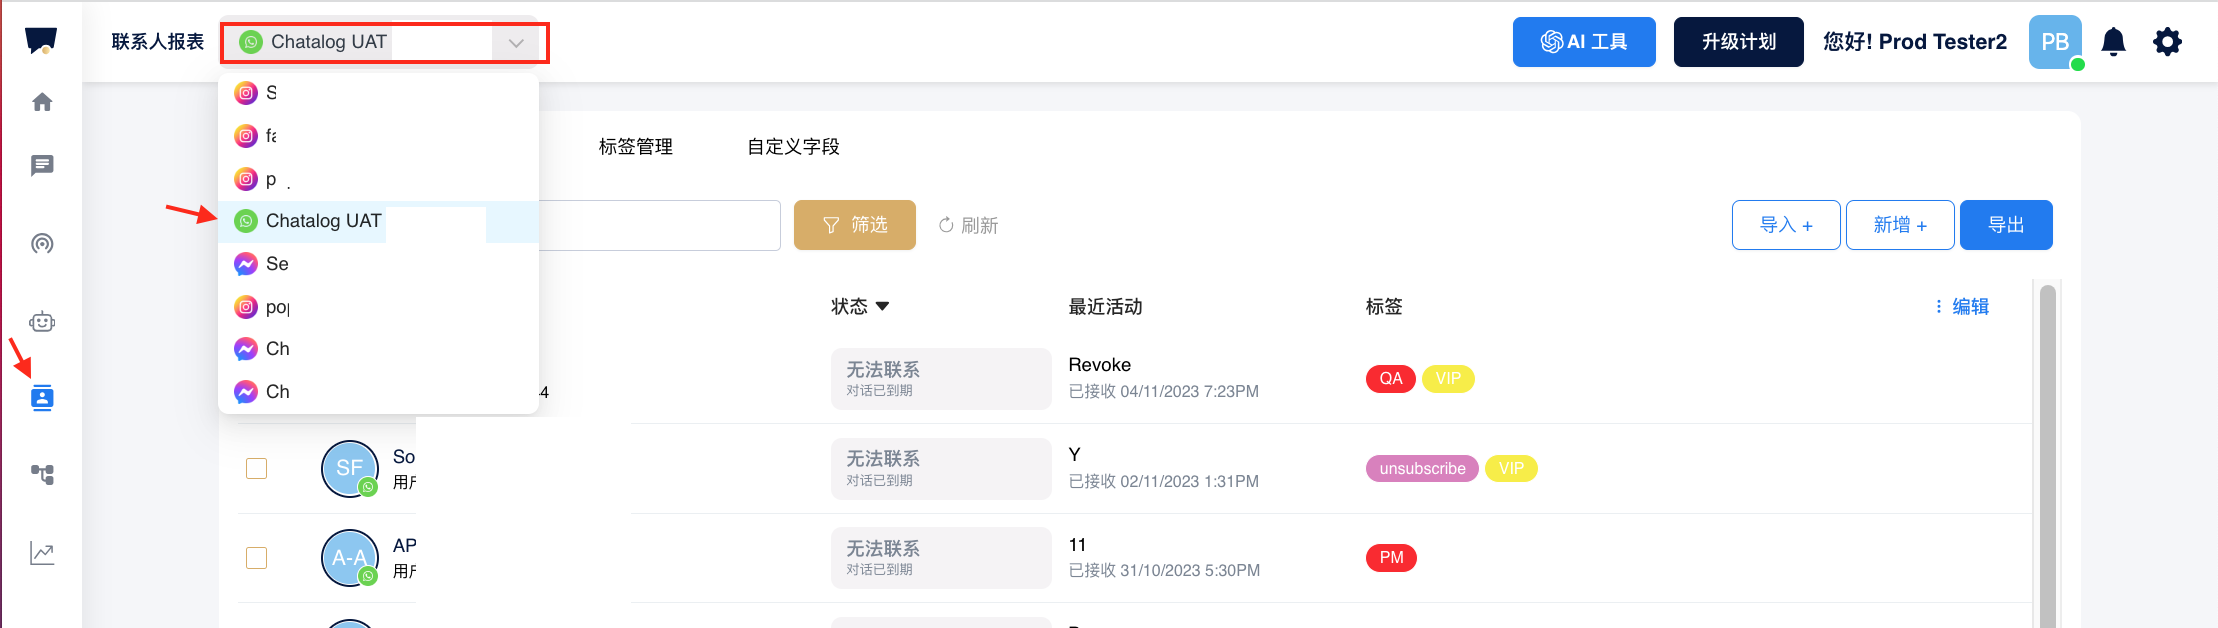Image resolution: width=2218 pixels, height=628 pixels.
Task: Click the 导出 export button
Action: [x=2005, y=225]
